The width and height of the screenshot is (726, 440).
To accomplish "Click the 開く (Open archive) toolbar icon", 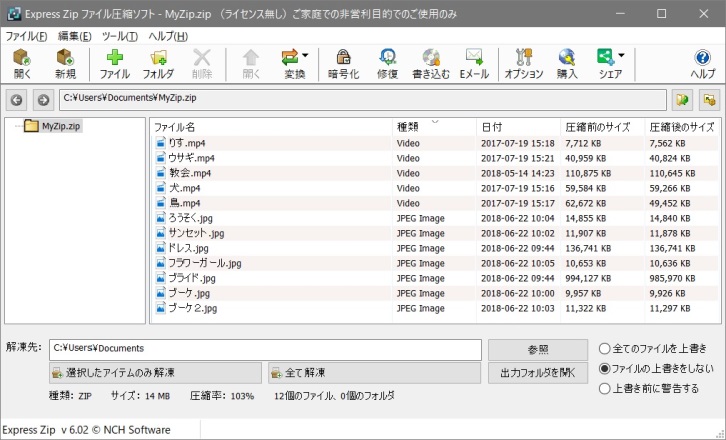I will pos(22,63).
